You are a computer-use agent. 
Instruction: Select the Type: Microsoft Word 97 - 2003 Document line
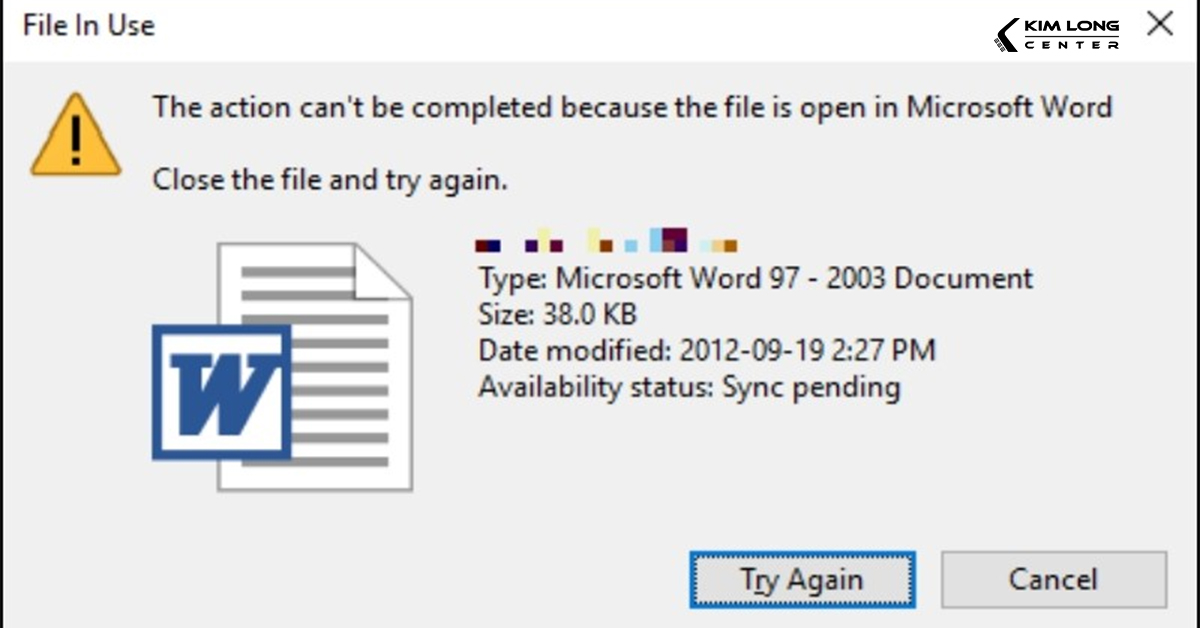[755, 278]
